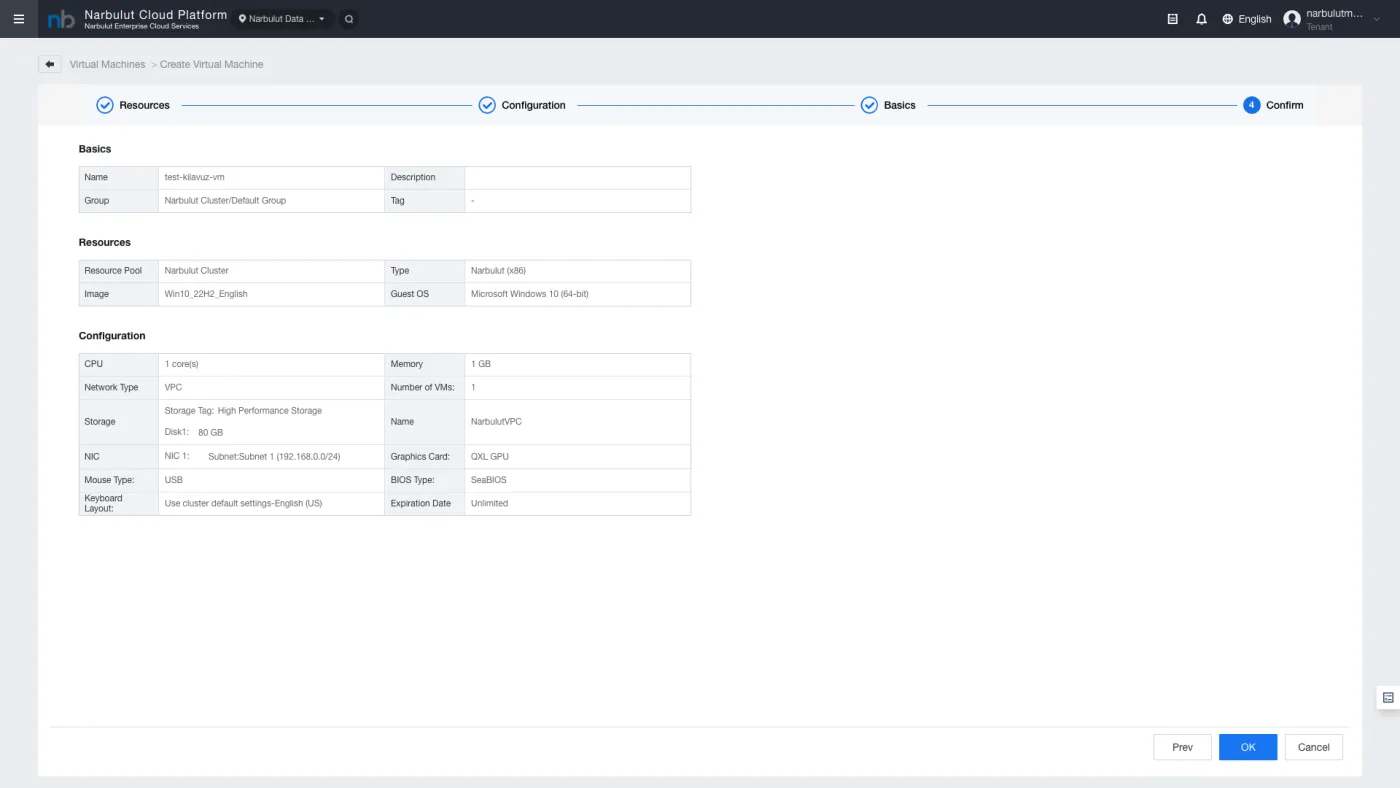Open the notifications bell
Image resolution: width=1400 pixels, height=788 pixels.
1201,19
